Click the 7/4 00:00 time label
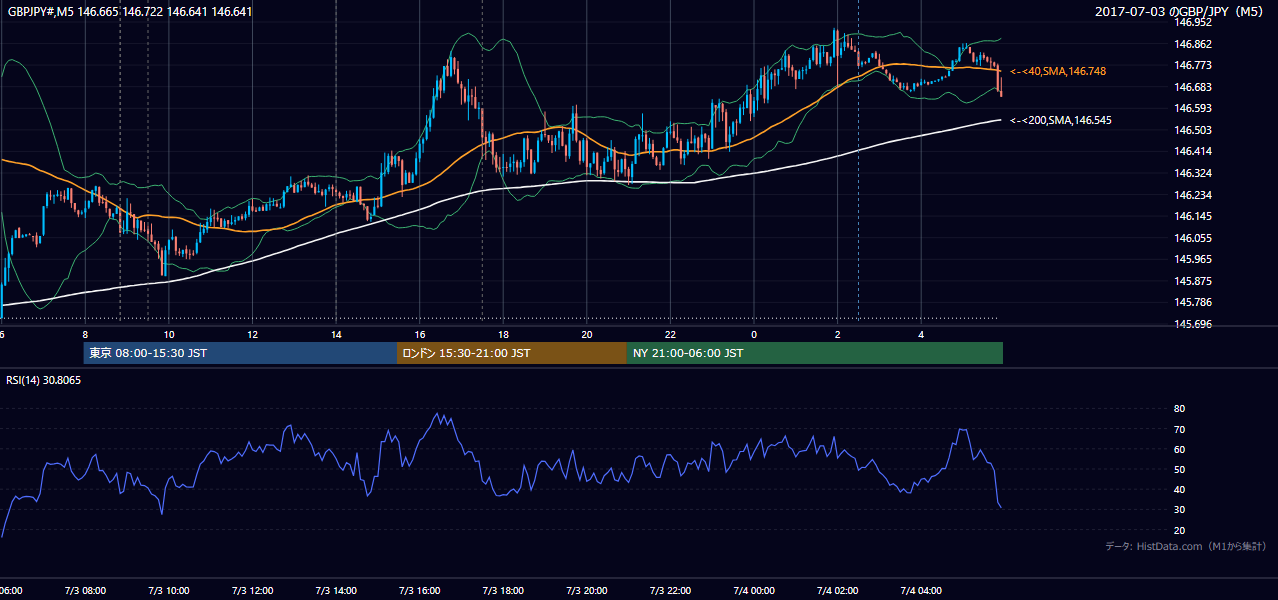Viewport: 1278px width, 600px height. coord(754,591)
